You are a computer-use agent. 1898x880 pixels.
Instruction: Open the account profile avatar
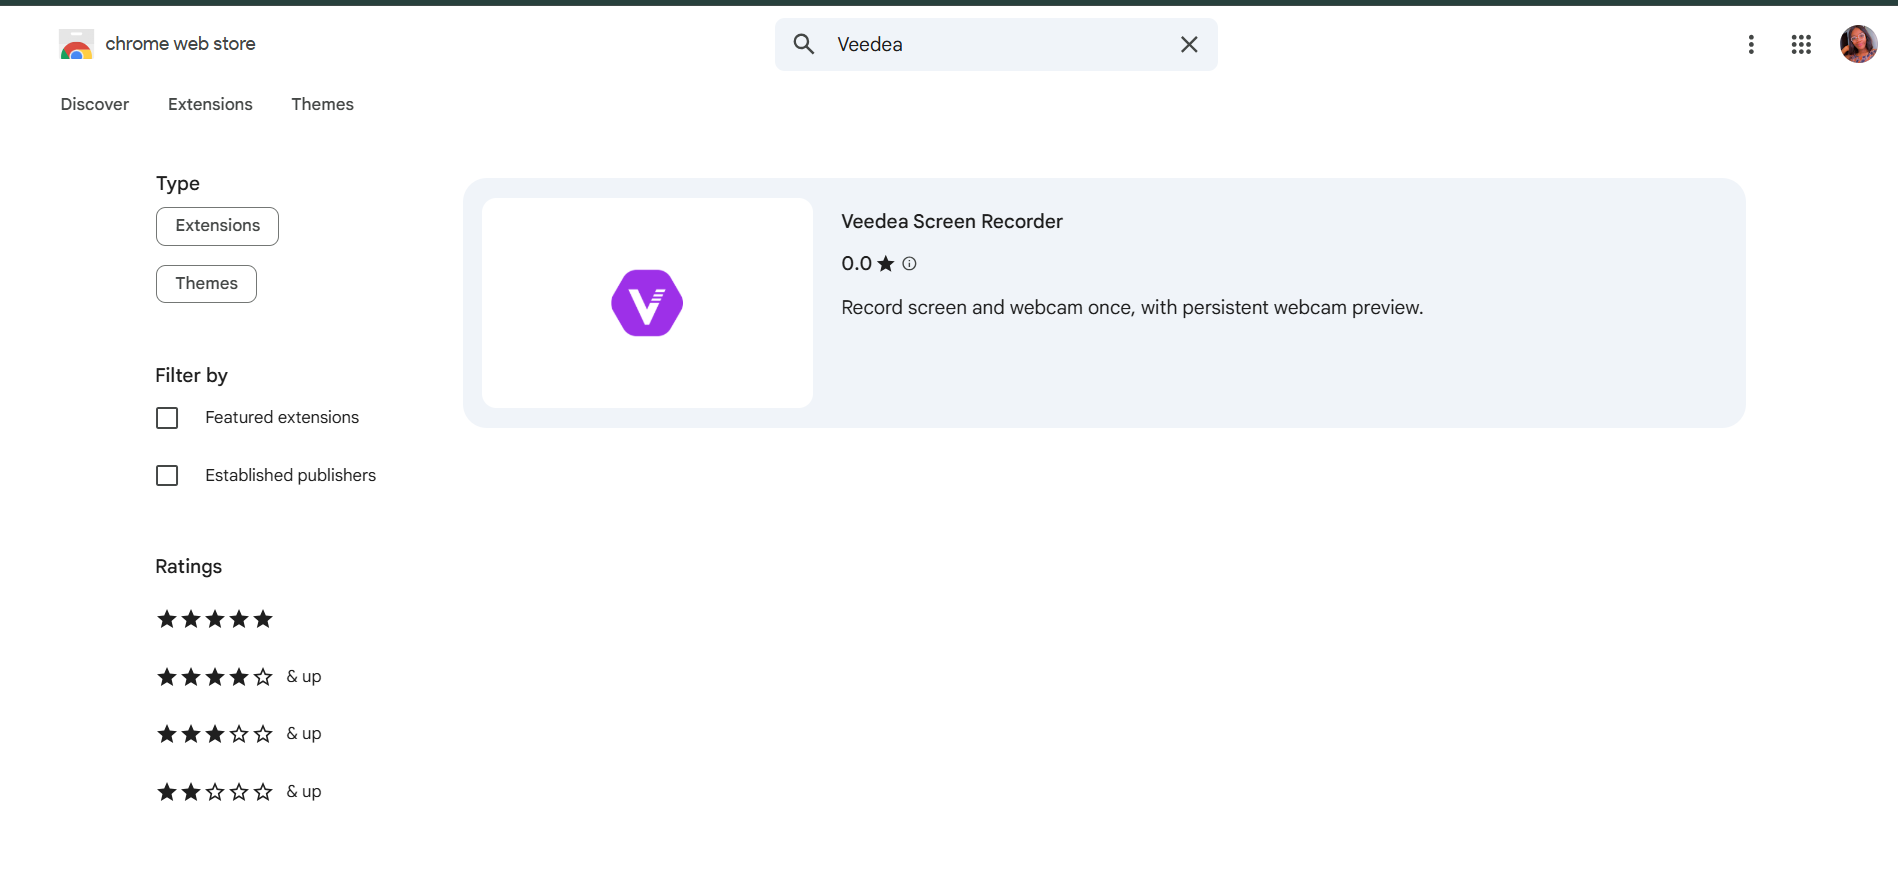(1858, 44)
